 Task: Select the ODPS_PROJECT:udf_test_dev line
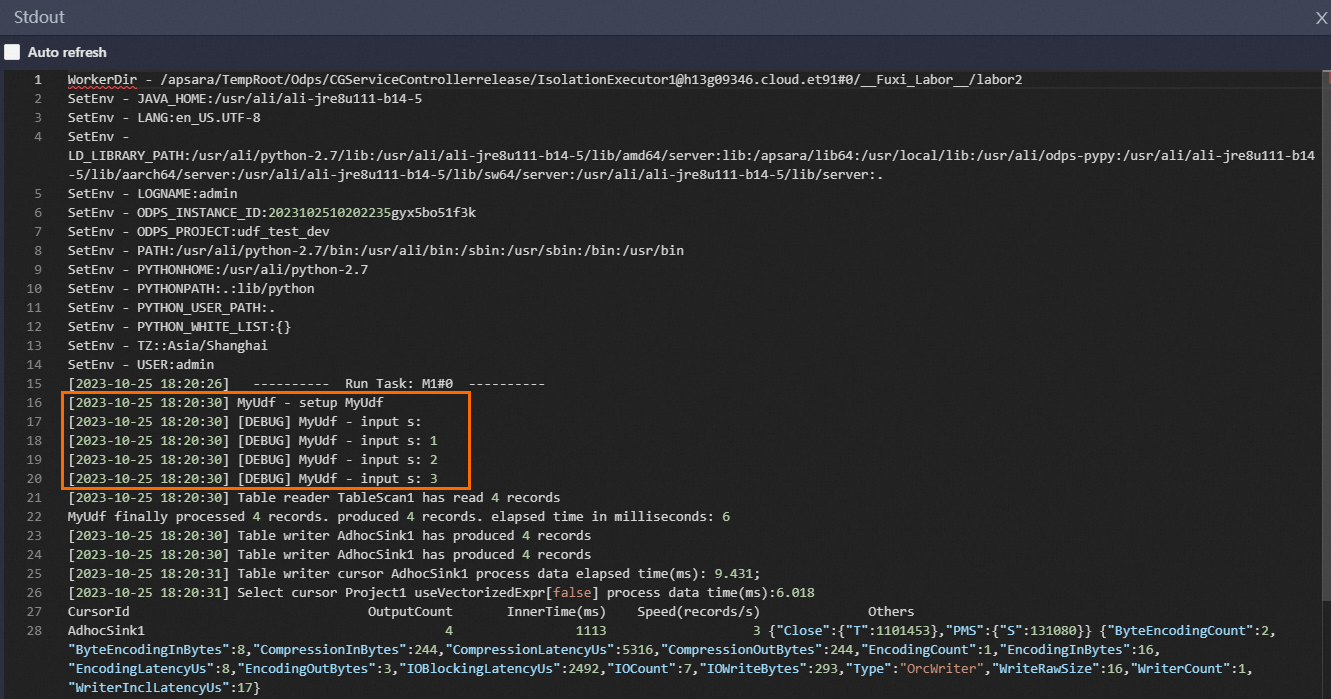pos(199,232)
